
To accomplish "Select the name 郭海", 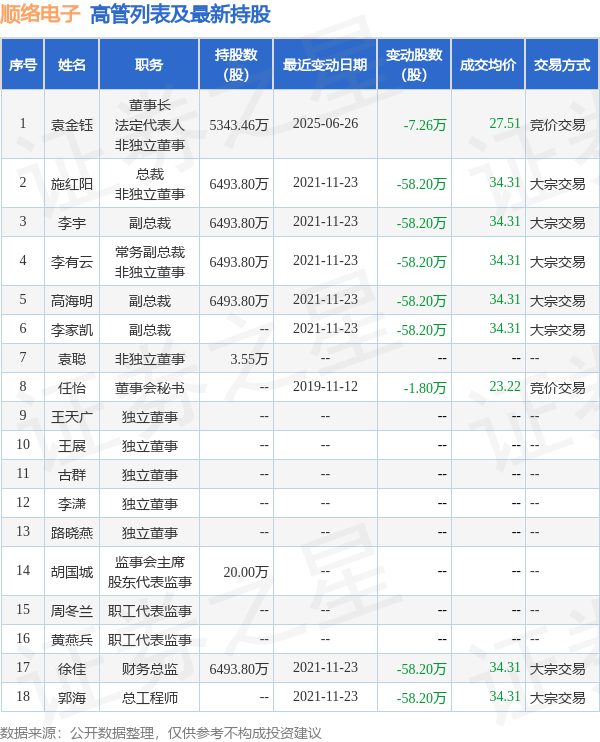I will coord(72,698).
